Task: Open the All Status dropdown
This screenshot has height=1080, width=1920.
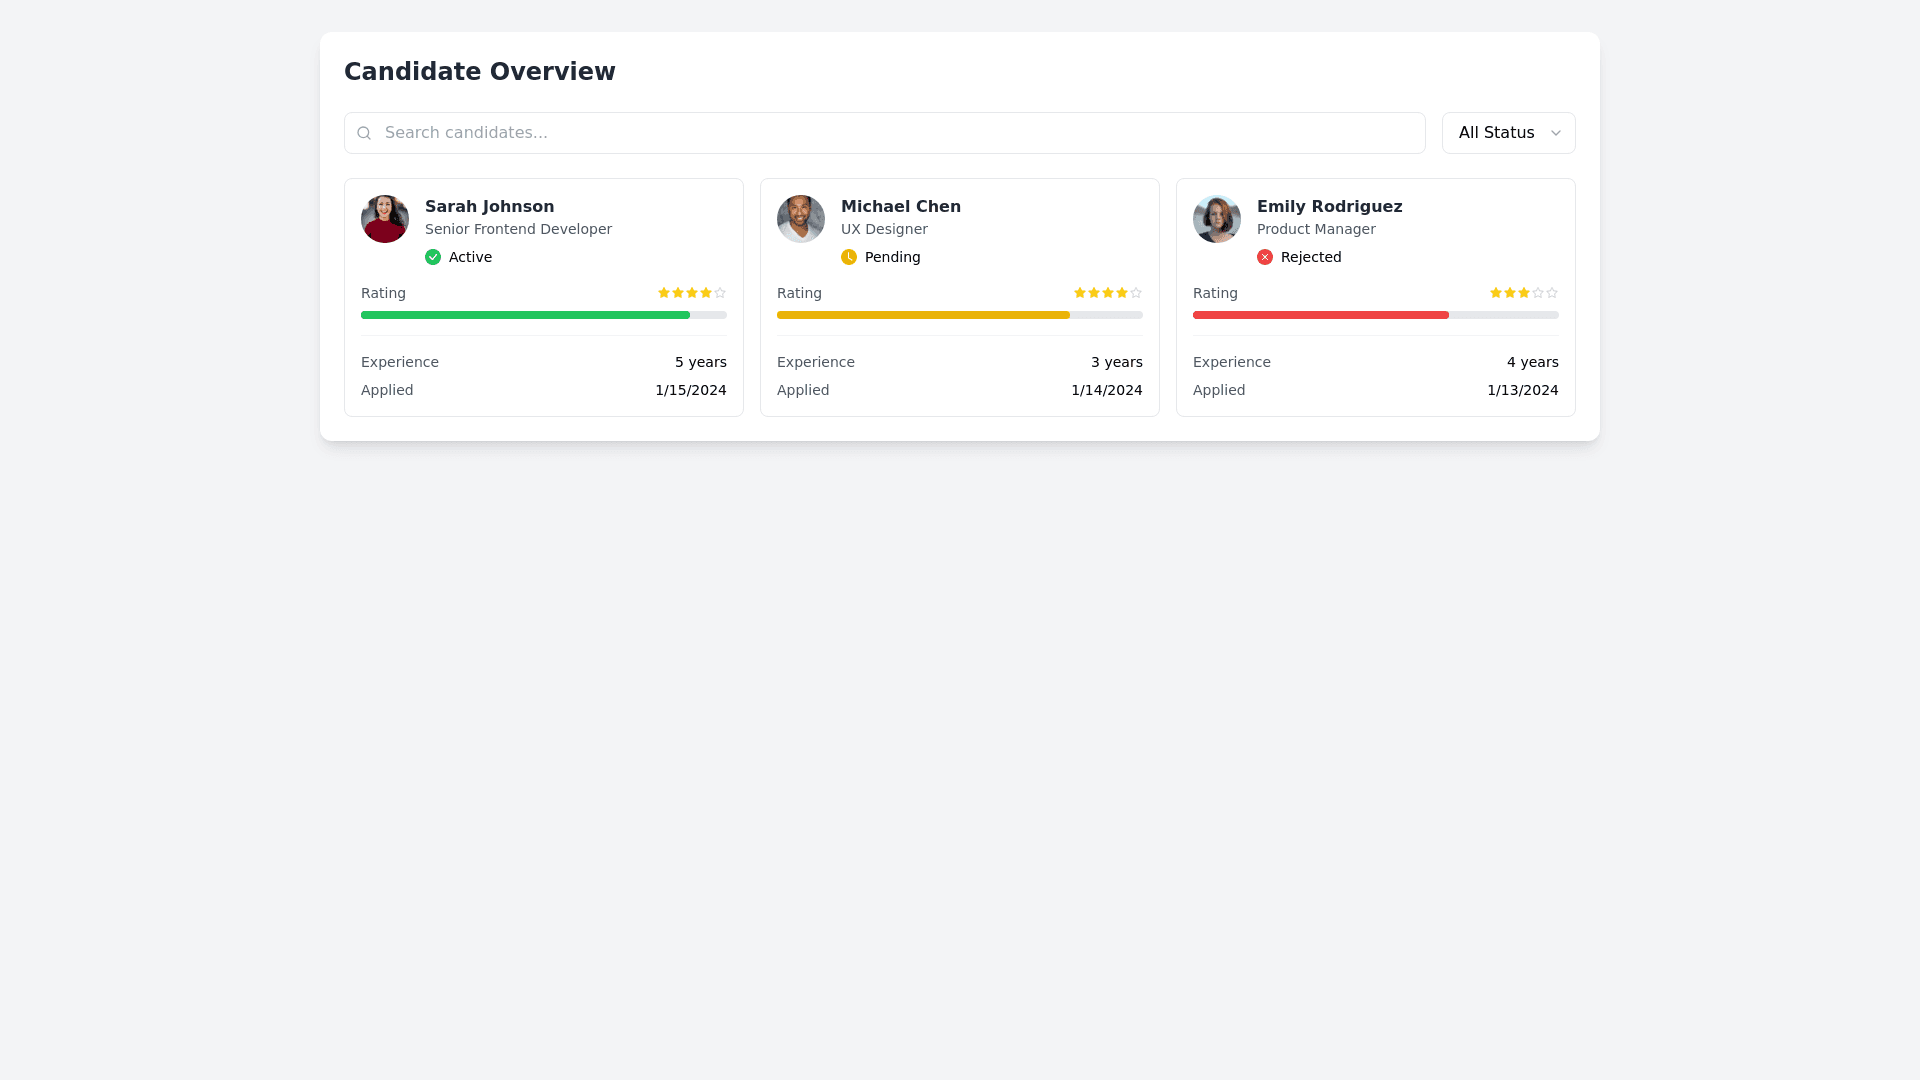Action: coord(1497,133)
